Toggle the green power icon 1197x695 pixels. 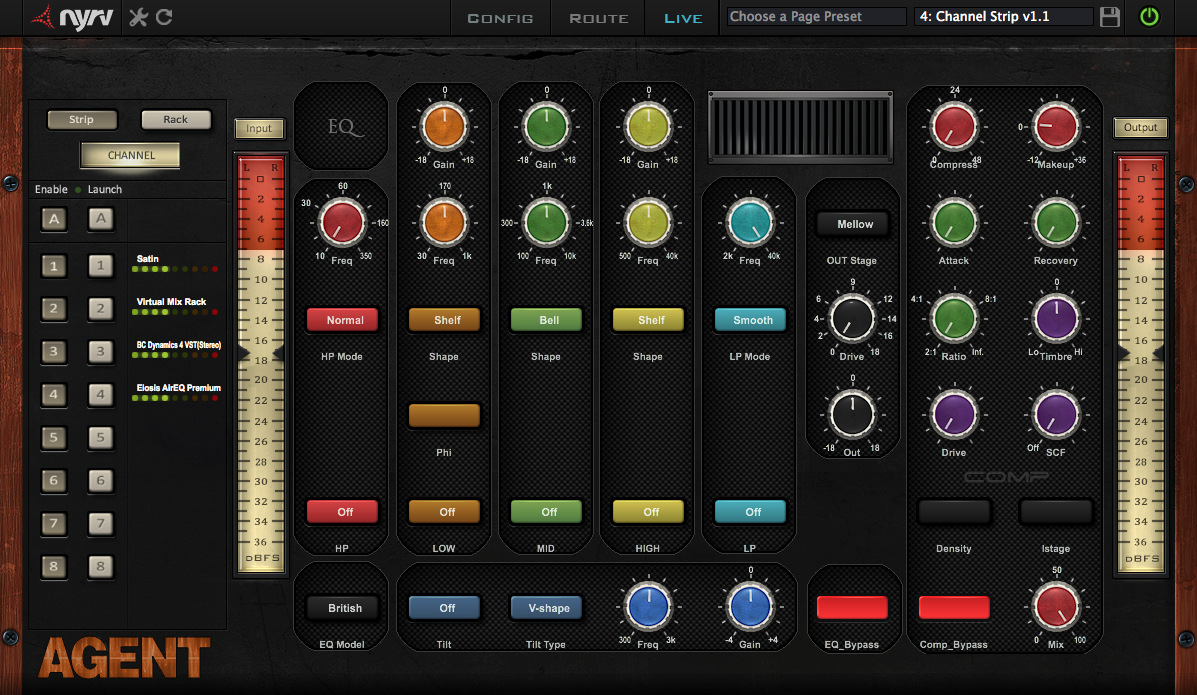click(1149, 17)
